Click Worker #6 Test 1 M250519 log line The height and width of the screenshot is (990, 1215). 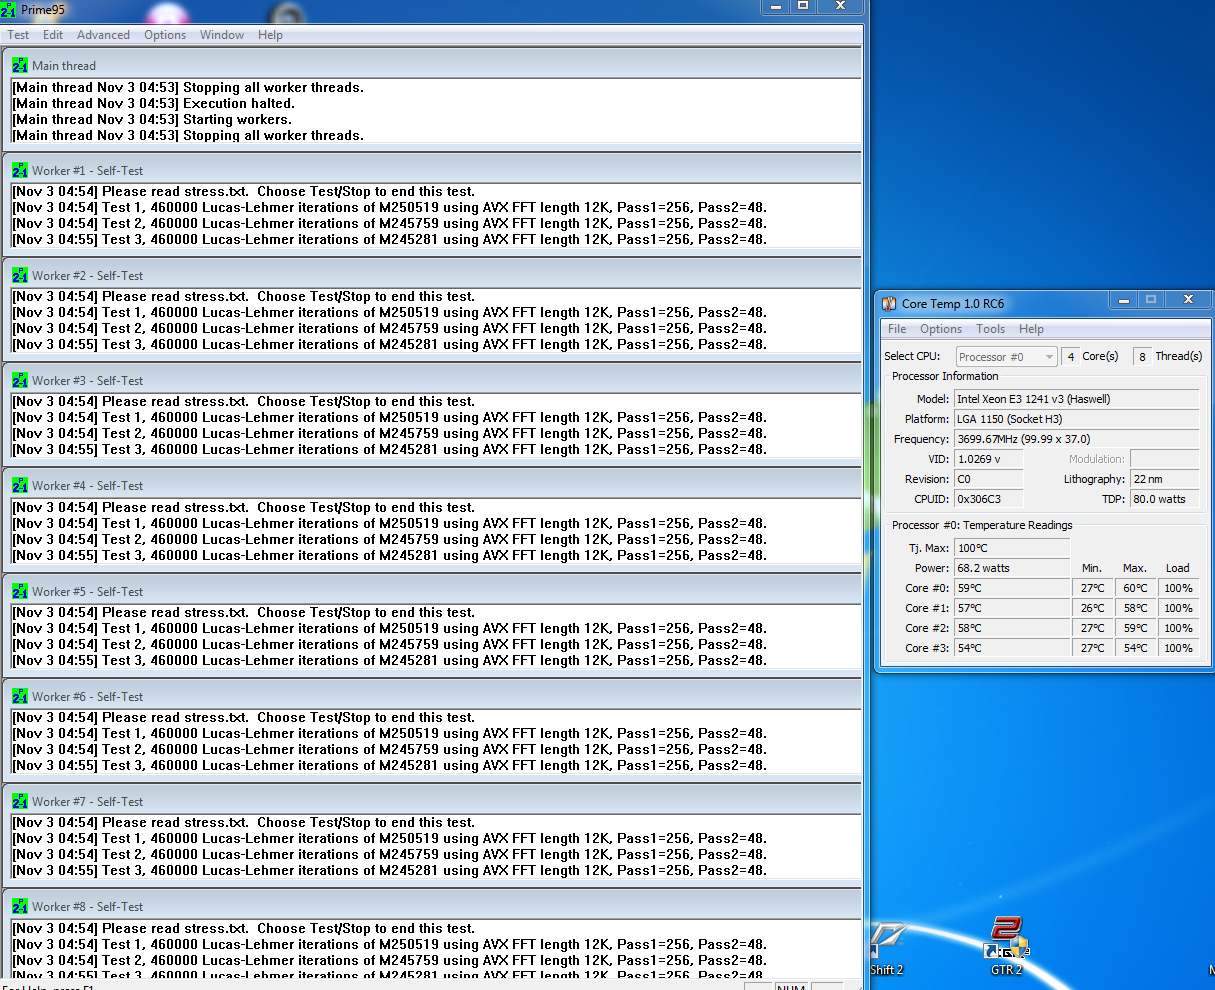(389, 733)
